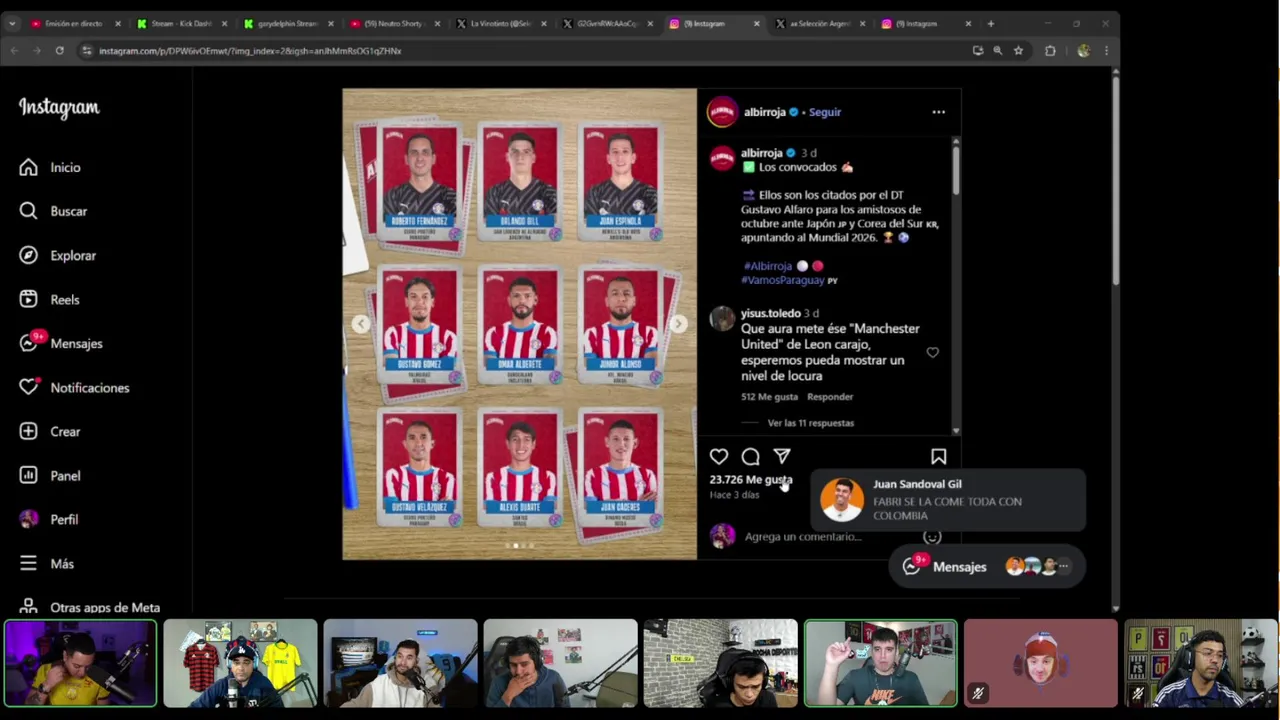Like yisus.toledo's comment heart

point(932,352)
